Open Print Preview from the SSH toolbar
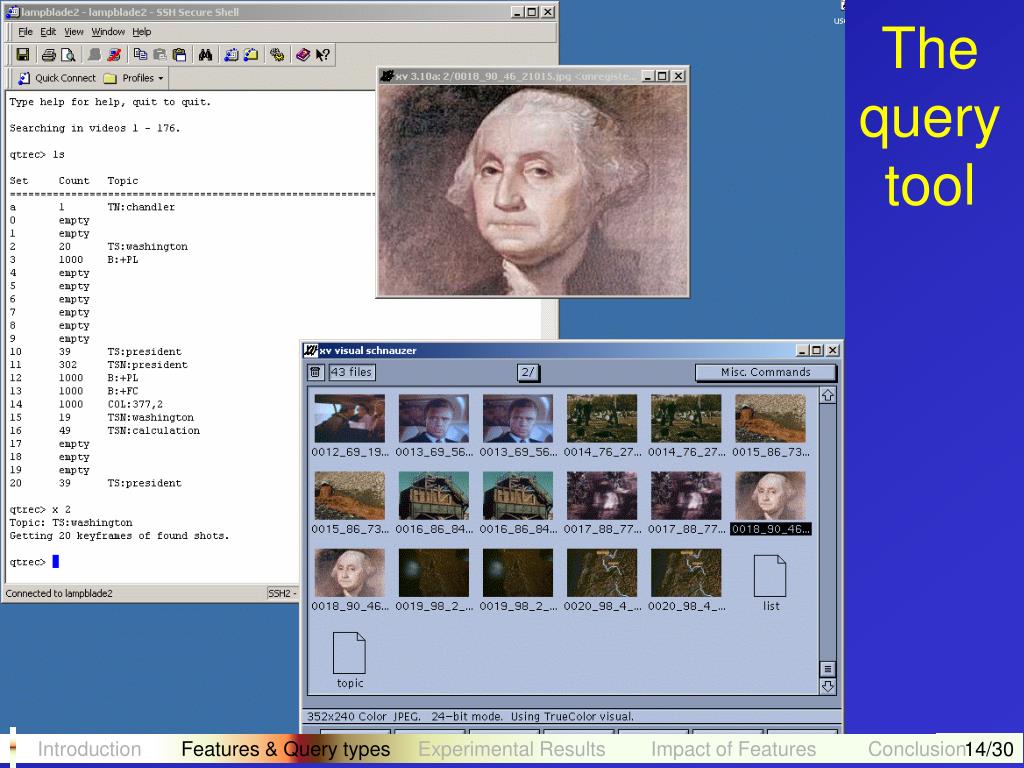 pyautogui.click(x=67, y=55)
